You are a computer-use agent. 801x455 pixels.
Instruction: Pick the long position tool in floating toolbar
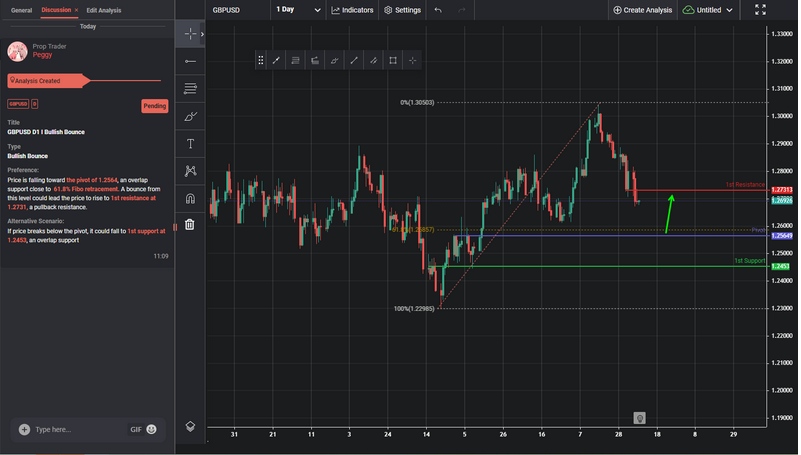point(315,60)
